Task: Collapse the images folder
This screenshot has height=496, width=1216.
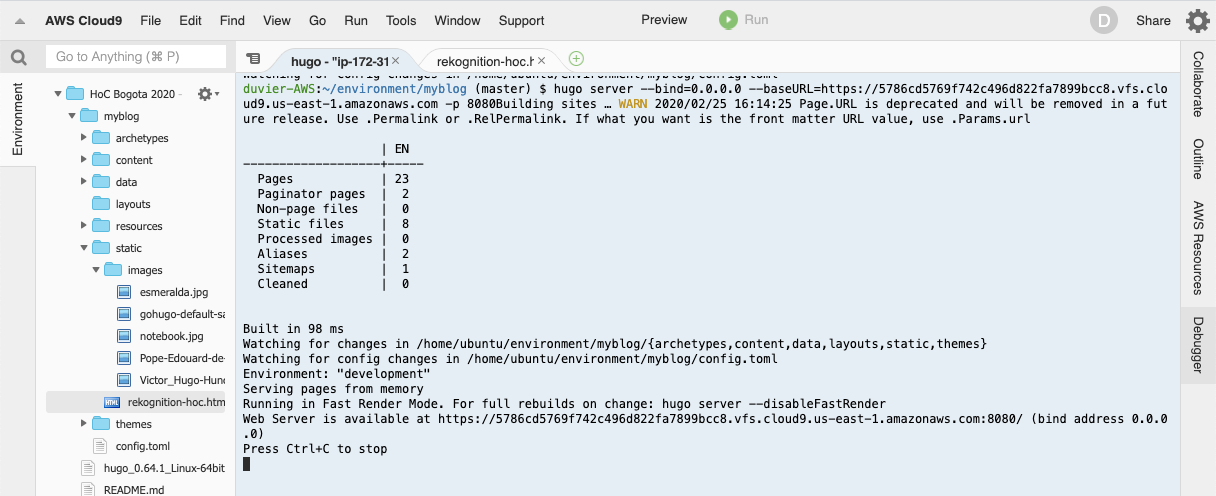Action: [97, 270]
